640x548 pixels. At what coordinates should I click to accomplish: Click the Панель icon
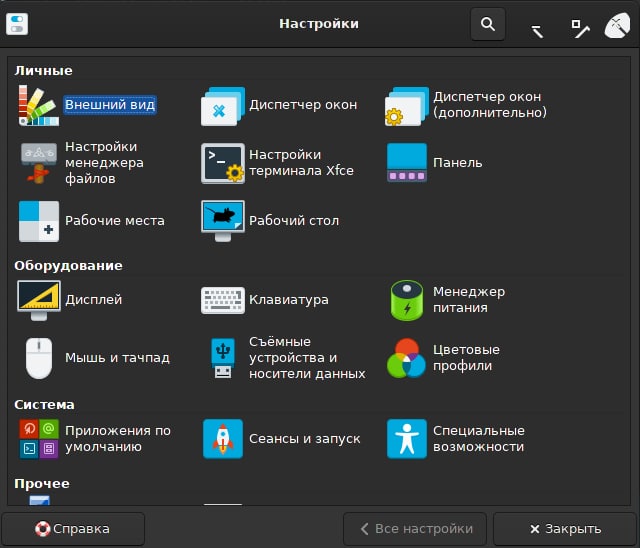tap(407, 162)
